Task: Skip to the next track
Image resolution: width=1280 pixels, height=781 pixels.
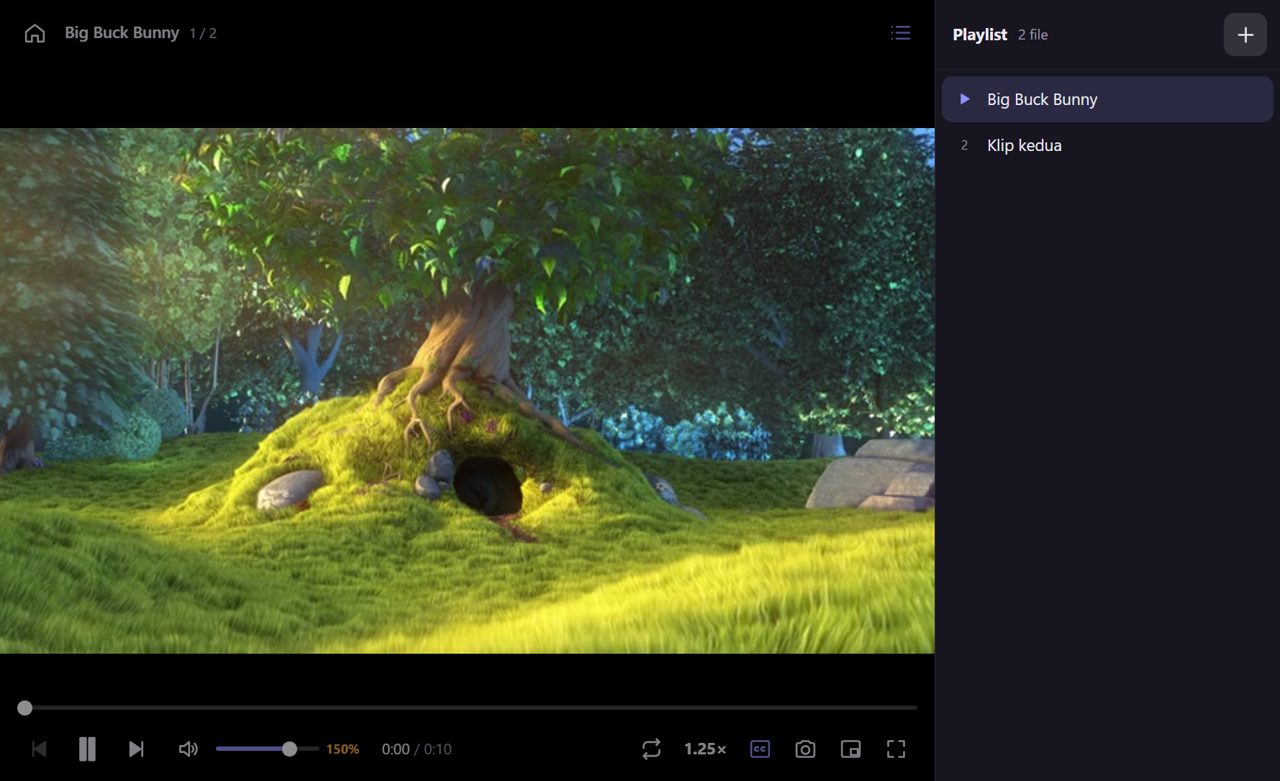Action: click(136, 749)
